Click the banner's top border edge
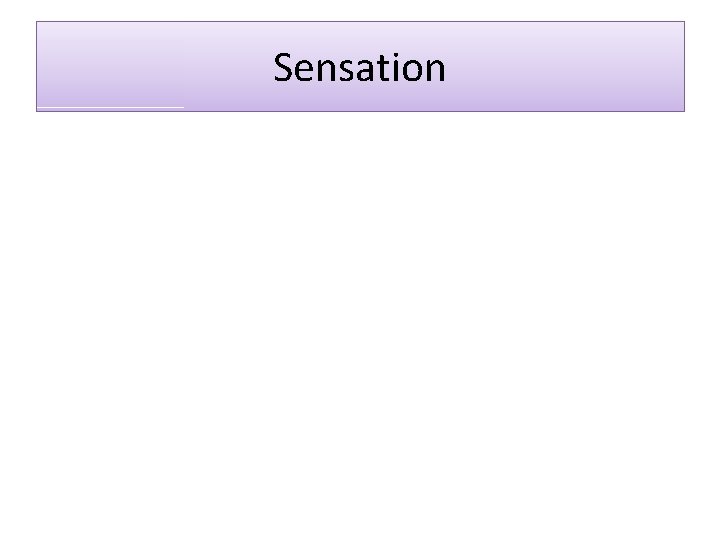The height and width of the screenshot is (540, 720). (360, 22)
